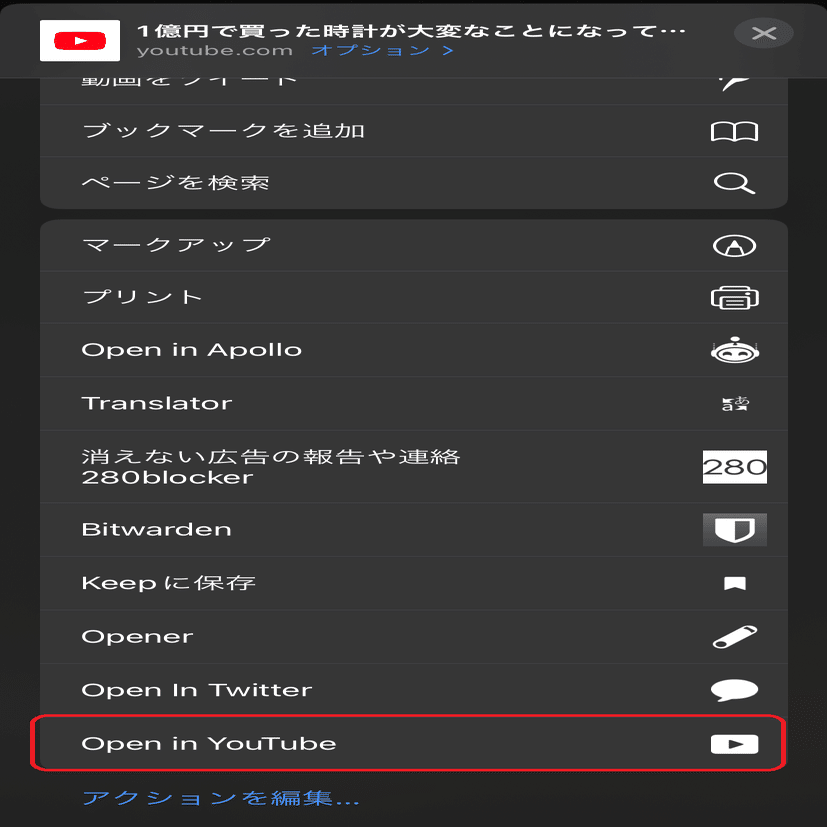Viewport: 827px width, 827px height.
Task: Tap the 280blocker app icon
Action: point(735,467)
